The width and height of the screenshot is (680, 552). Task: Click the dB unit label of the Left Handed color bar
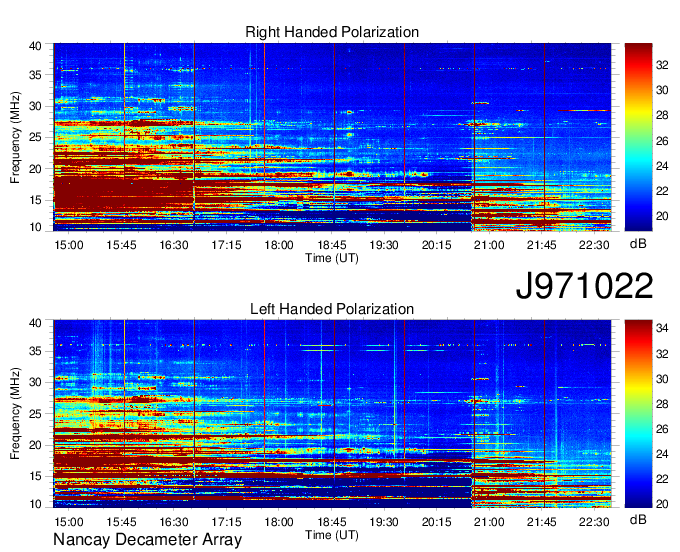point(638,519)
